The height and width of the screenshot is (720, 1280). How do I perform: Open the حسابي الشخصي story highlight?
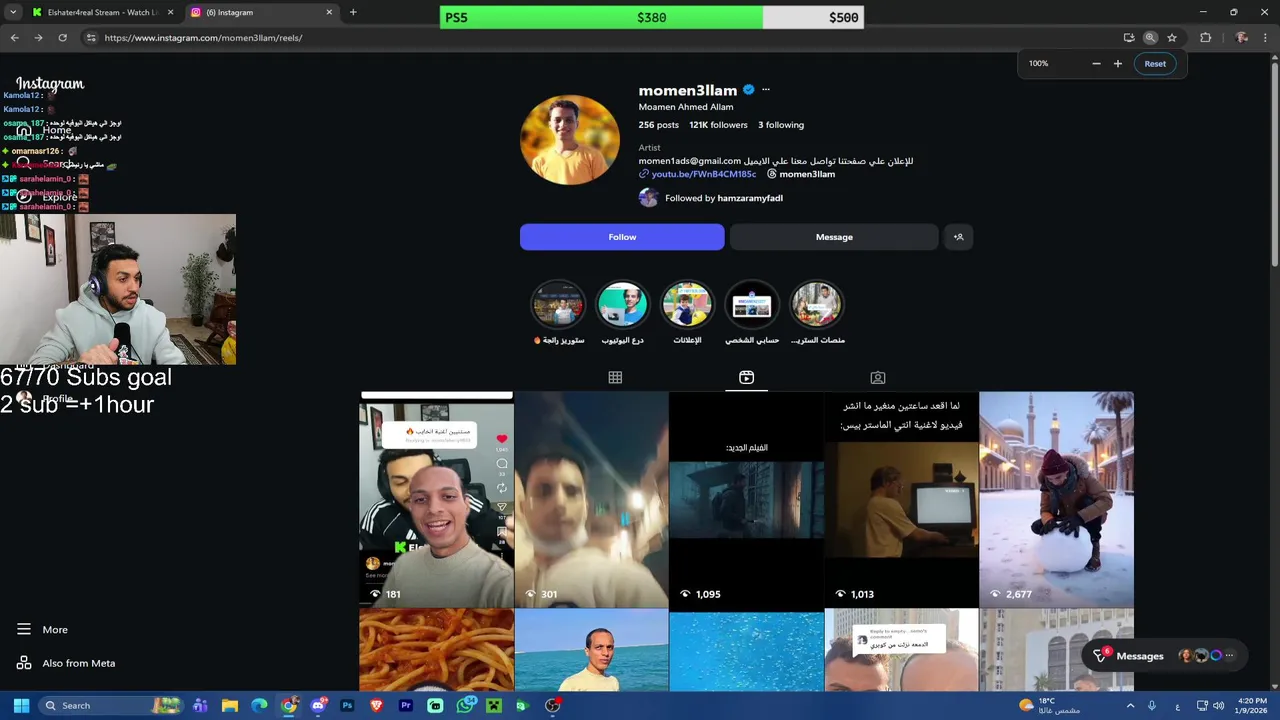(x=752, y=304)
